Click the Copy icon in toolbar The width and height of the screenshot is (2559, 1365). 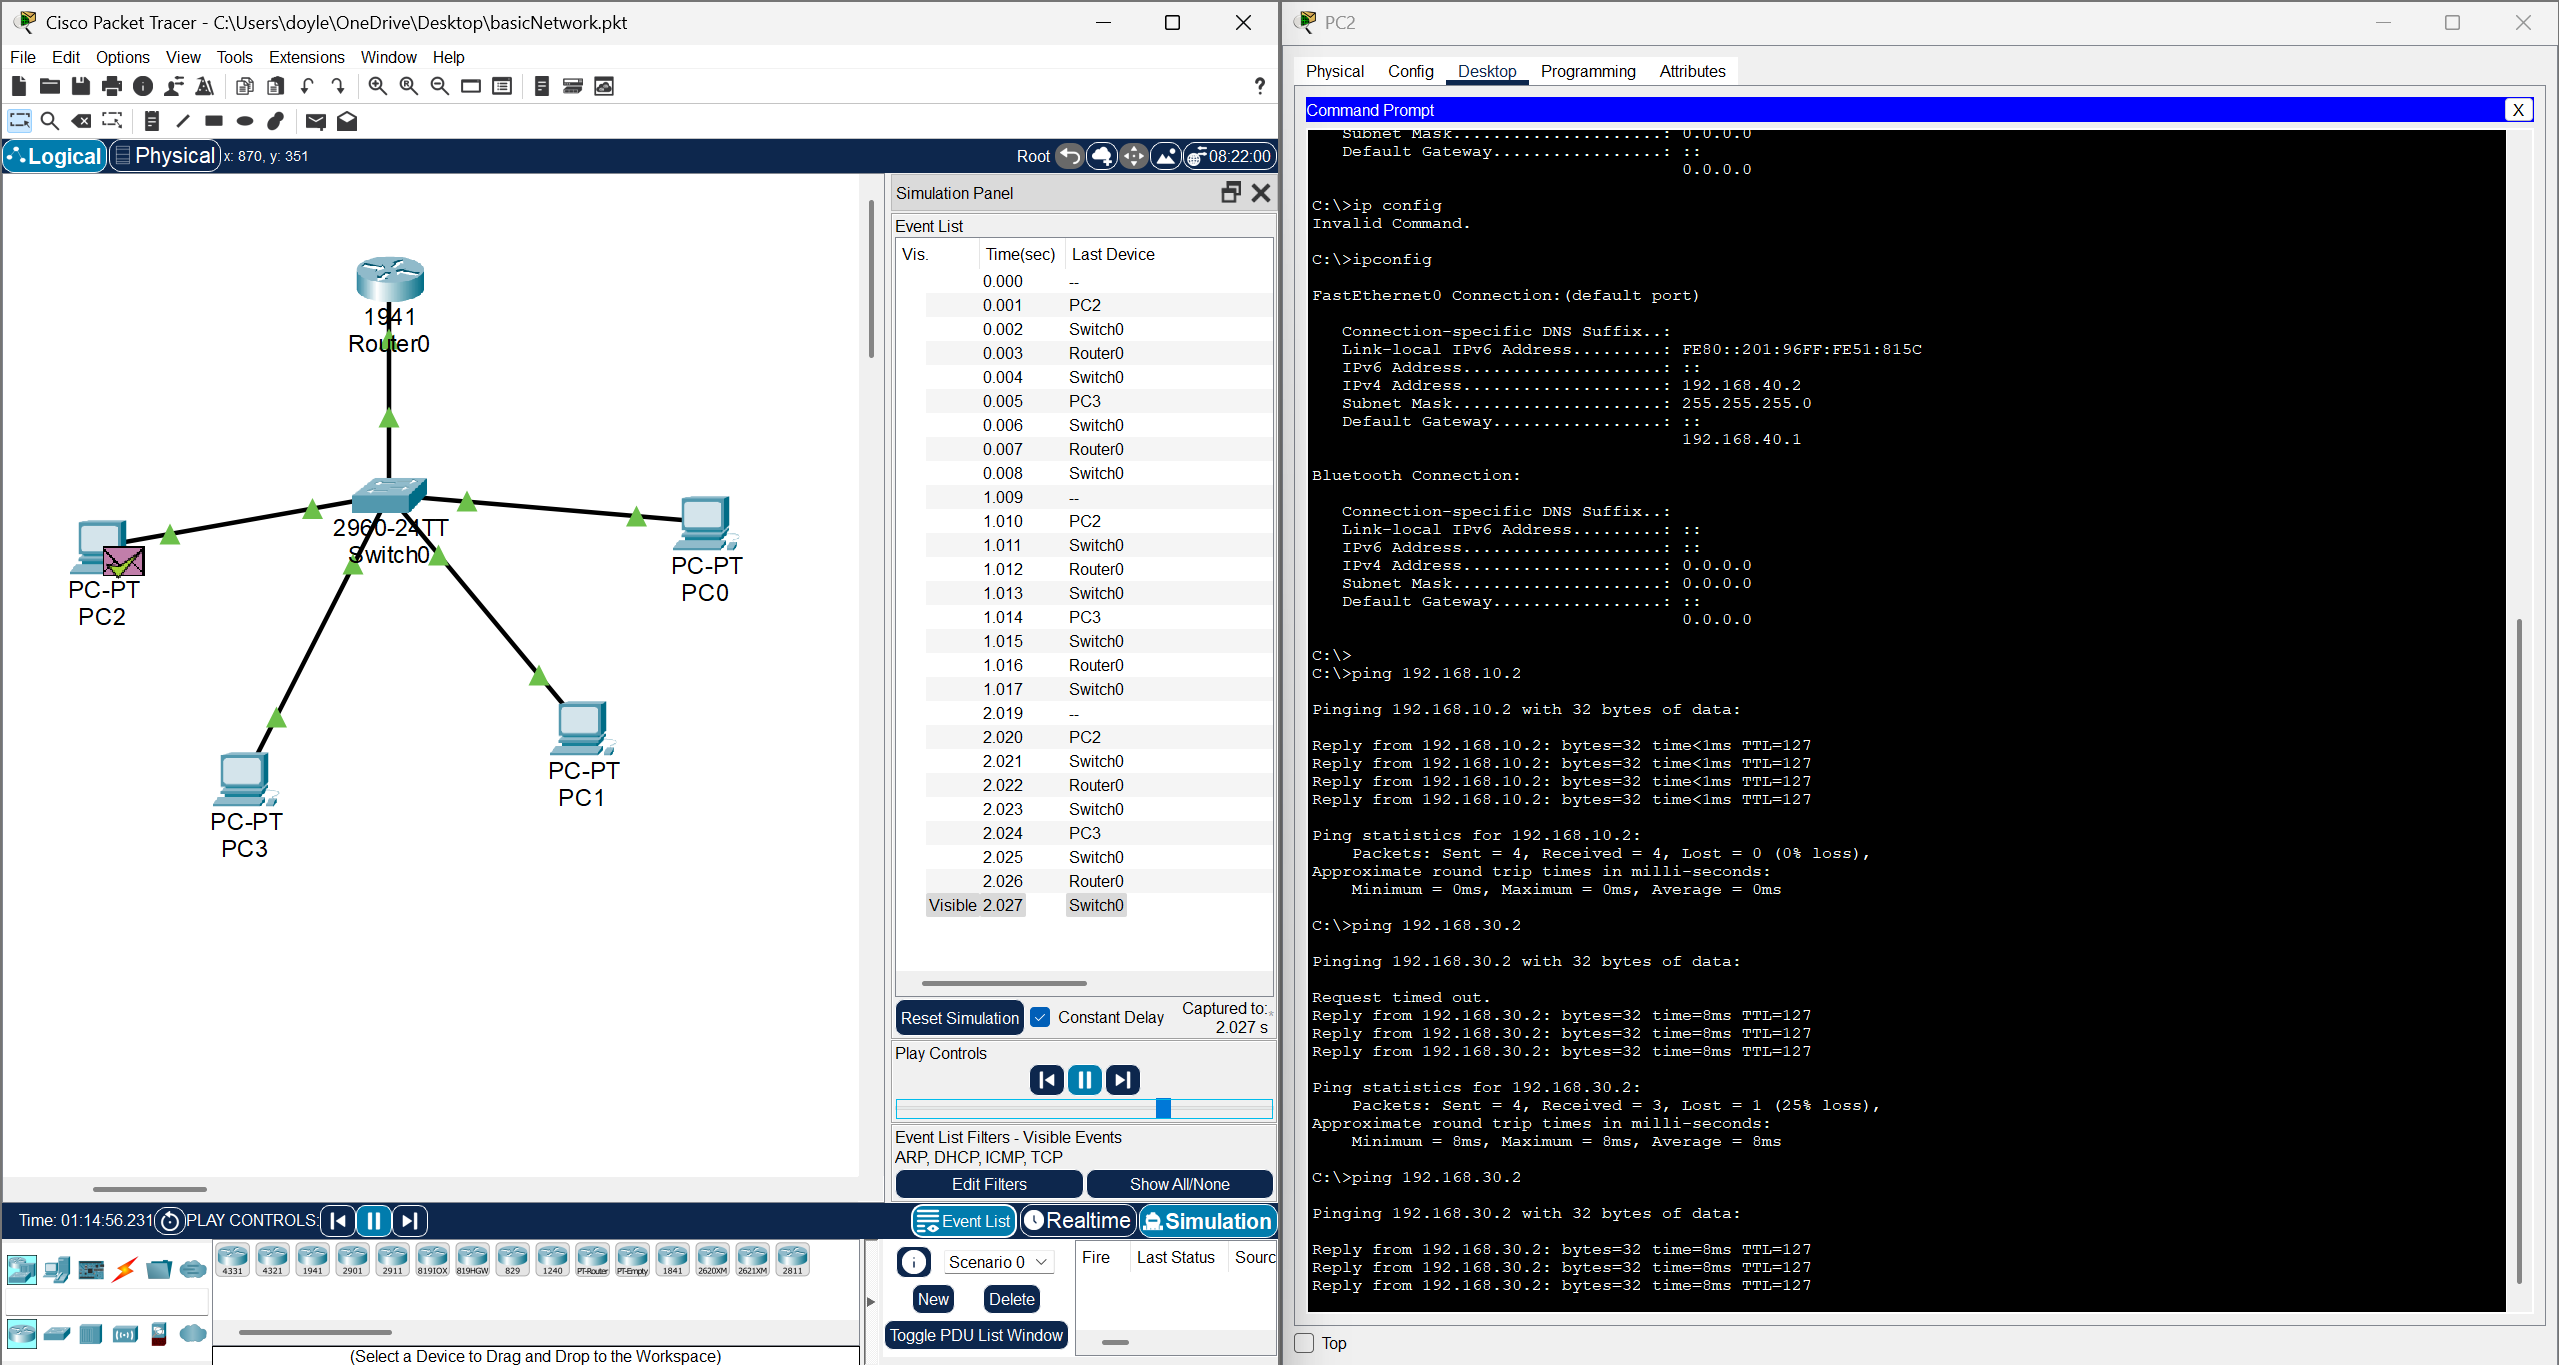coord(244,86)
